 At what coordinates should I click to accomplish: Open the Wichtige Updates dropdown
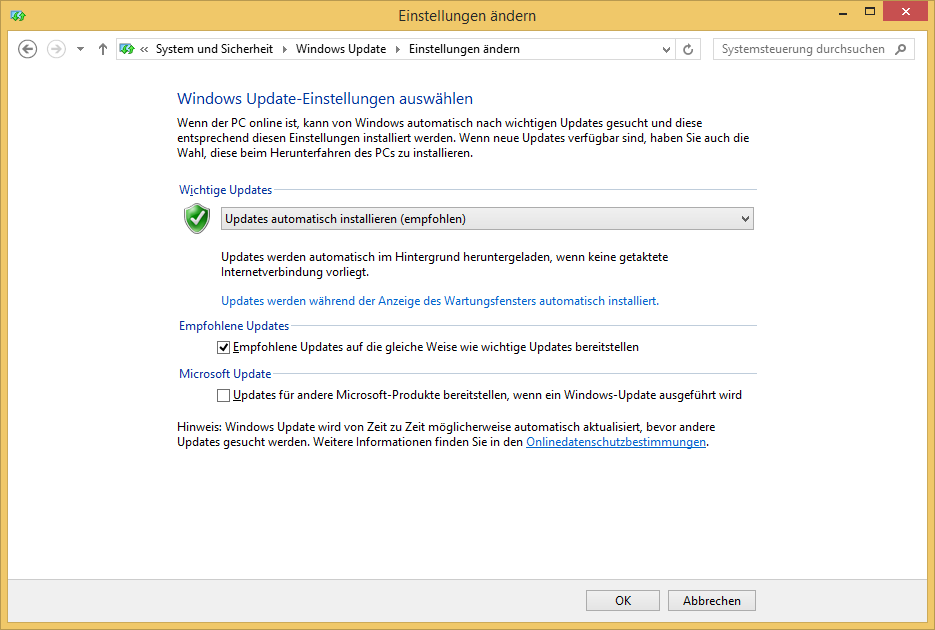487,219
